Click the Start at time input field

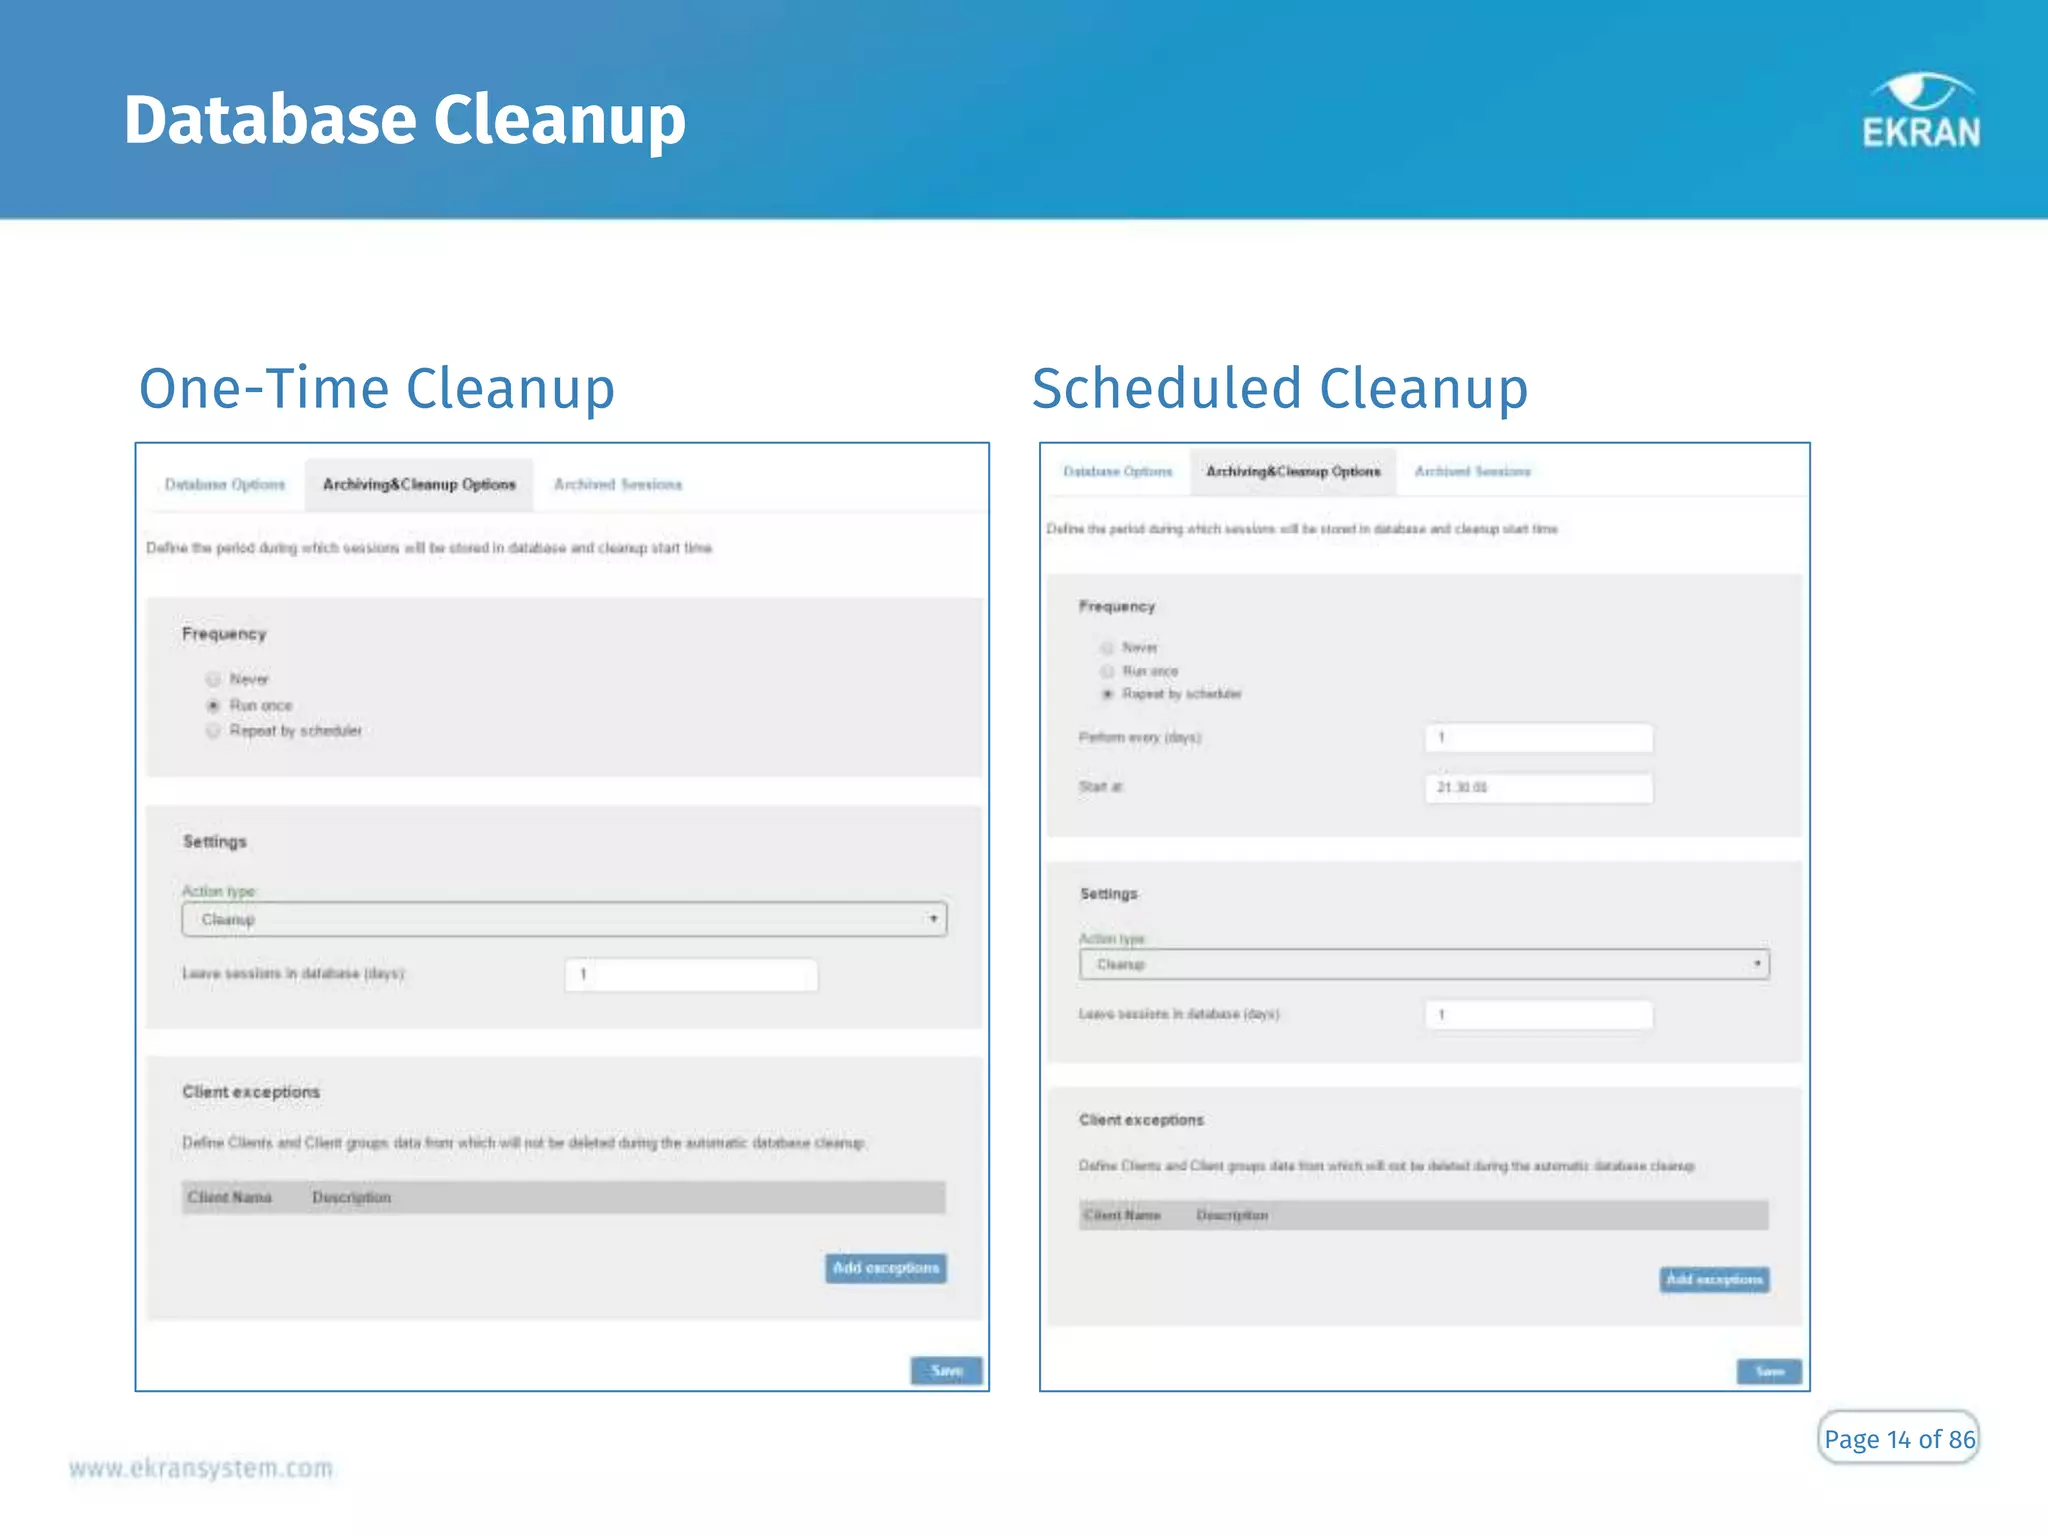(1538, 788)
